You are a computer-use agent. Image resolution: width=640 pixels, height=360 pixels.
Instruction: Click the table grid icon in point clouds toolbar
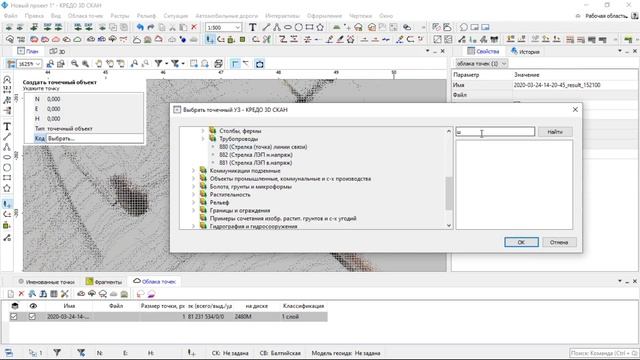click(x=54, y=293)
